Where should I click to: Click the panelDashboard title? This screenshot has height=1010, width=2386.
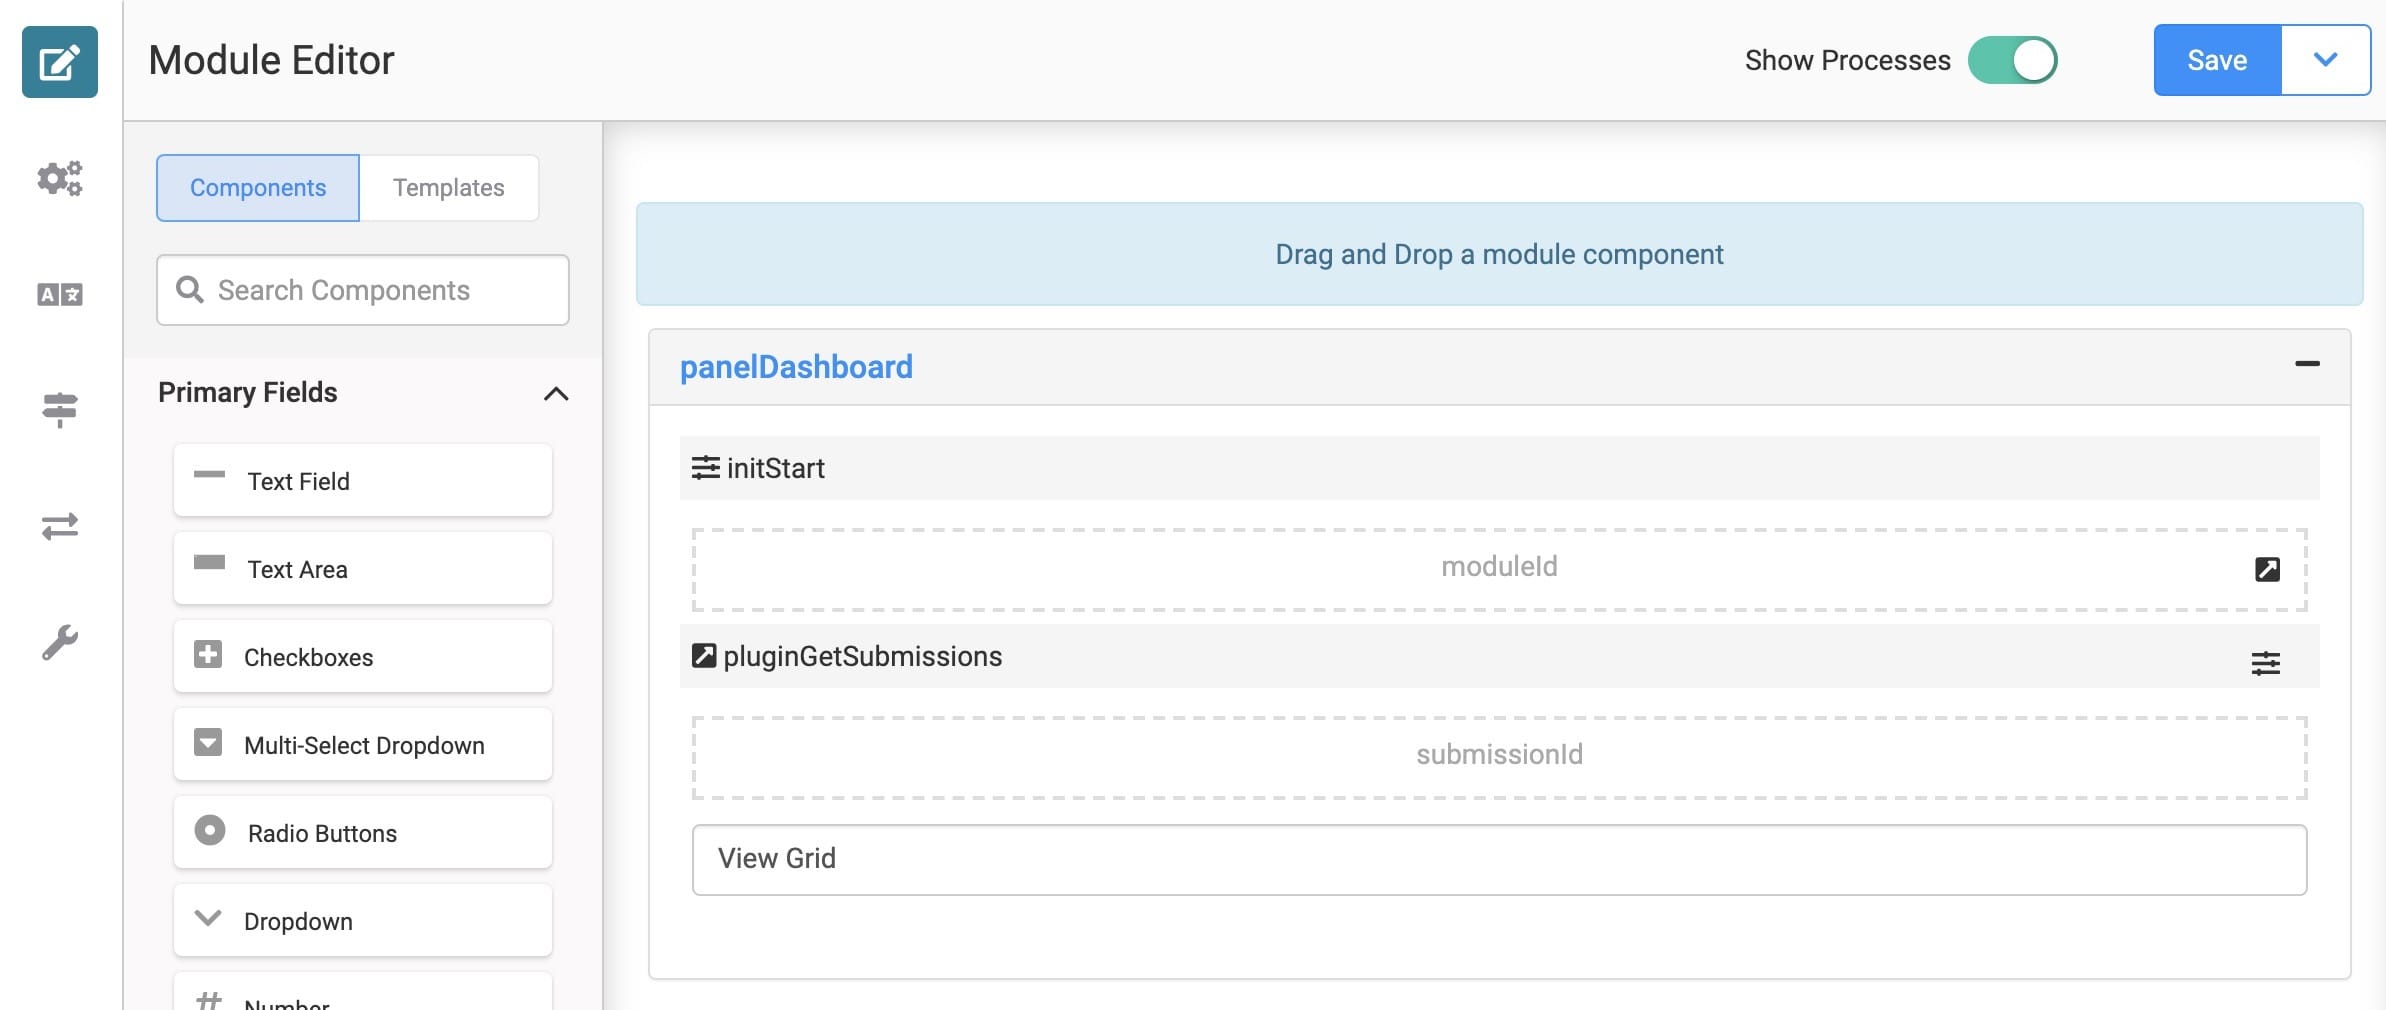point(796,367)
